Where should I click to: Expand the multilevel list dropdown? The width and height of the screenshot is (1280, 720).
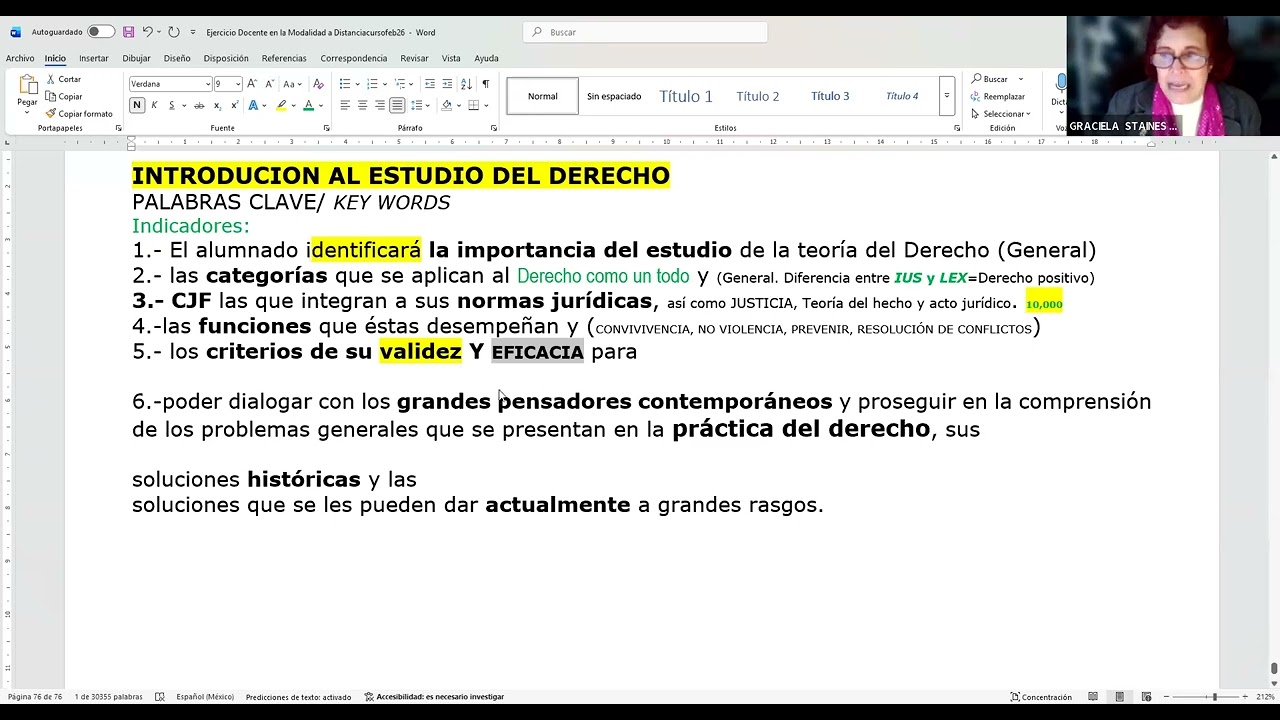pyautogui.click(x=412, y=84)
